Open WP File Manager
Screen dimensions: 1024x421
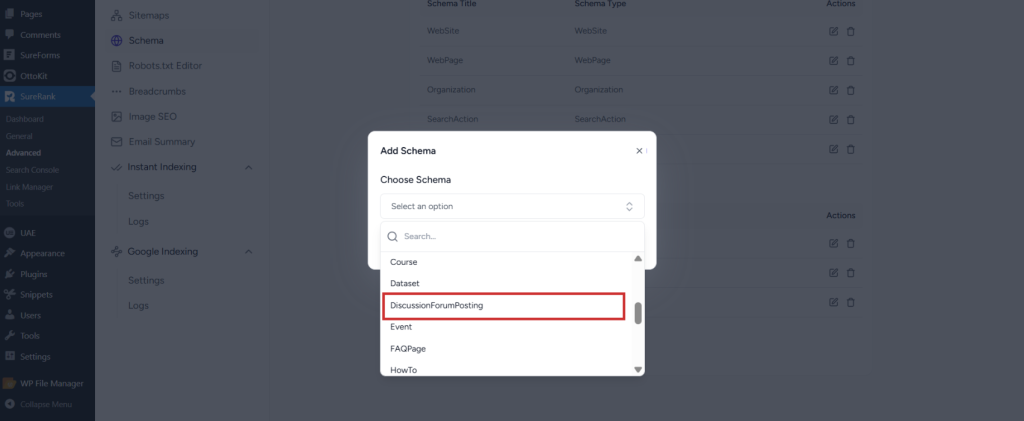(x=51, y=383)
